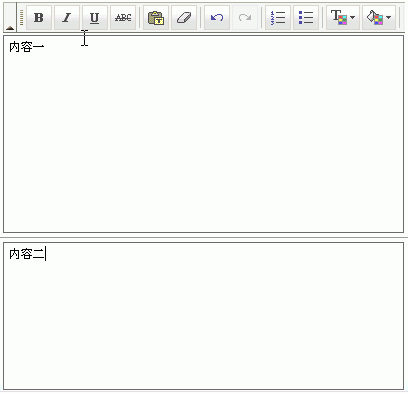
Task: Apply strikethrough ABC formatting
Action: (123, 17)
